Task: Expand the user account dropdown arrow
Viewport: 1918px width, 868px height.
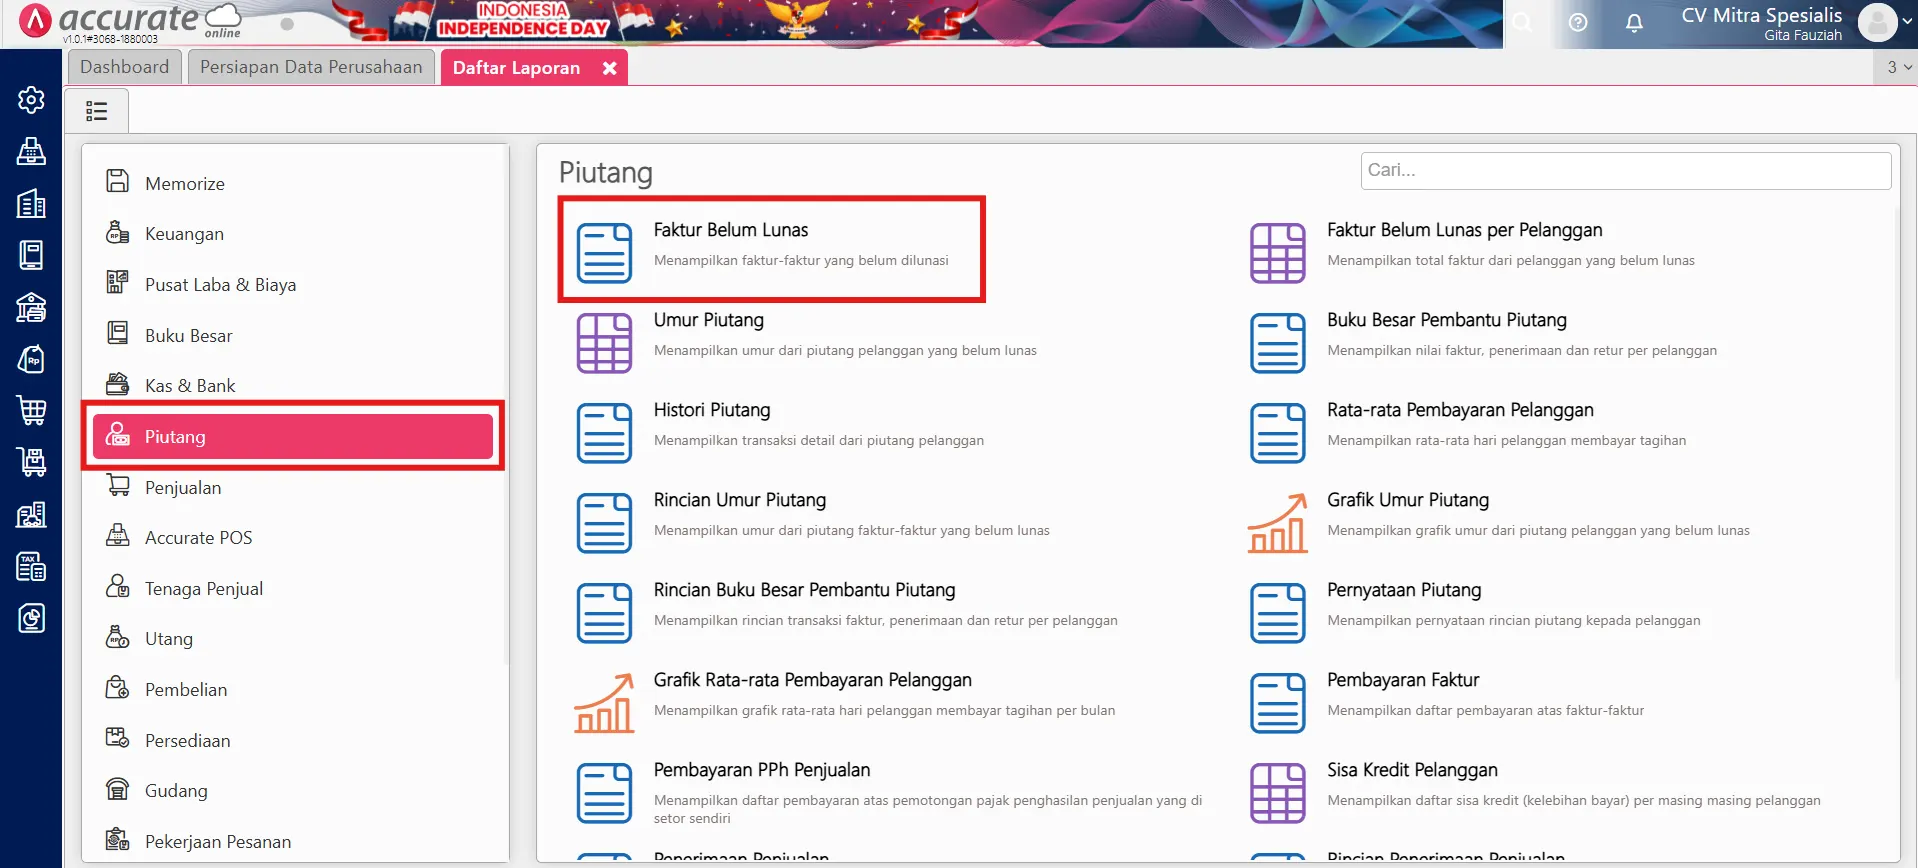Action: 1908,22
